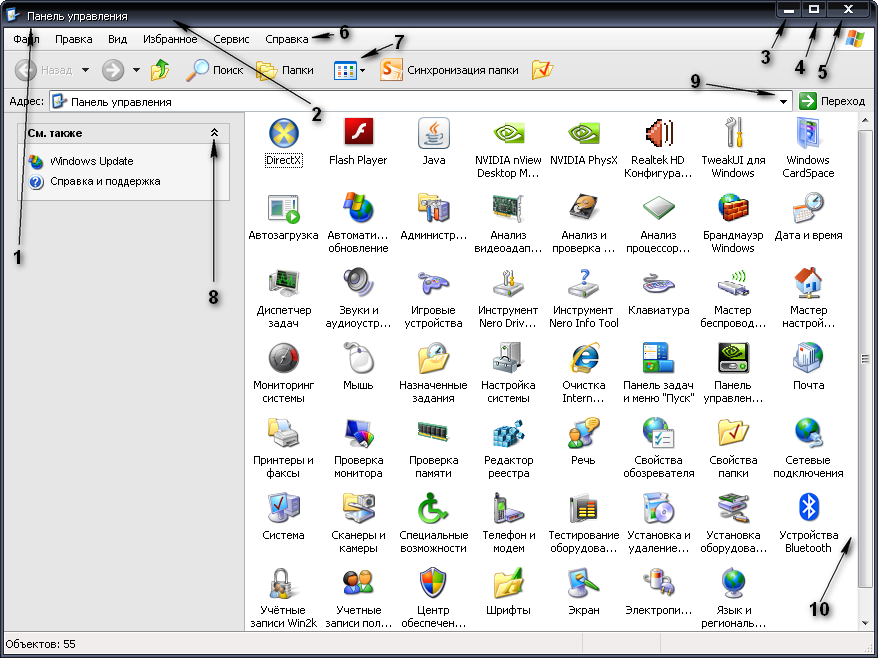Viewport: 878px width, 658px height.
Task: Open Редактор реестра icon
Action: 508,433
